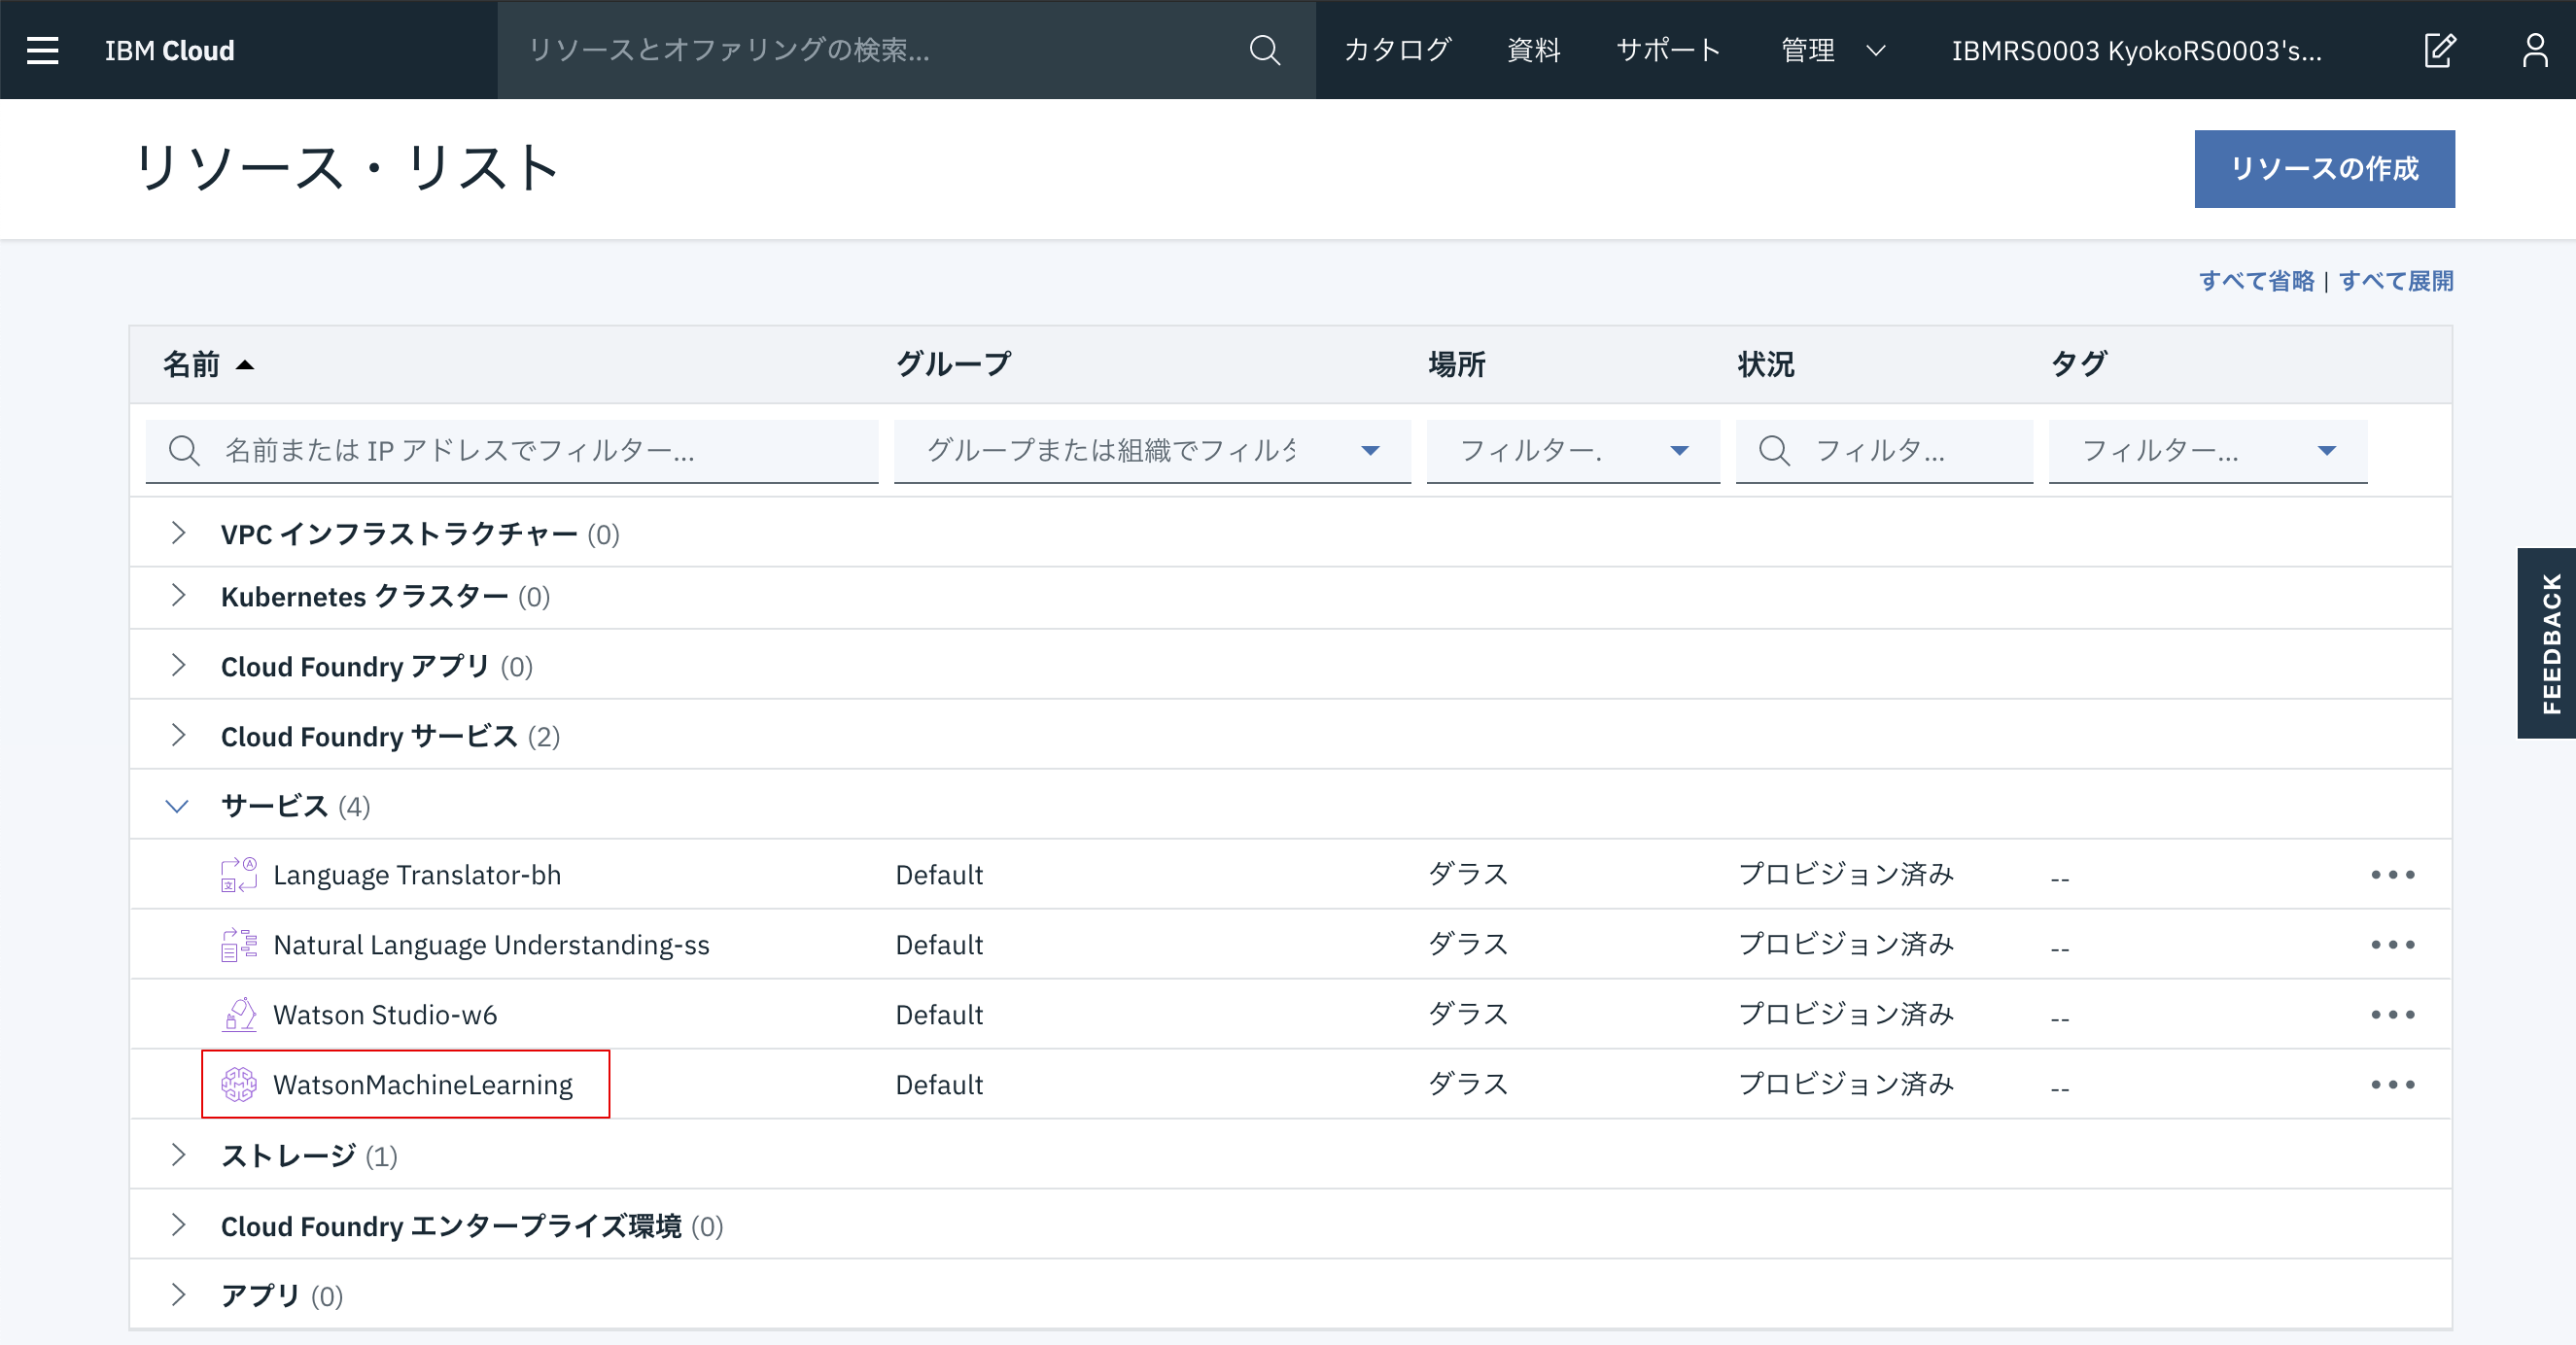Viewport: 2576px width, 1345px height.
Task: Click the IBM Cloud logo link
Action: pyautogui.click(x=170, y=50)
